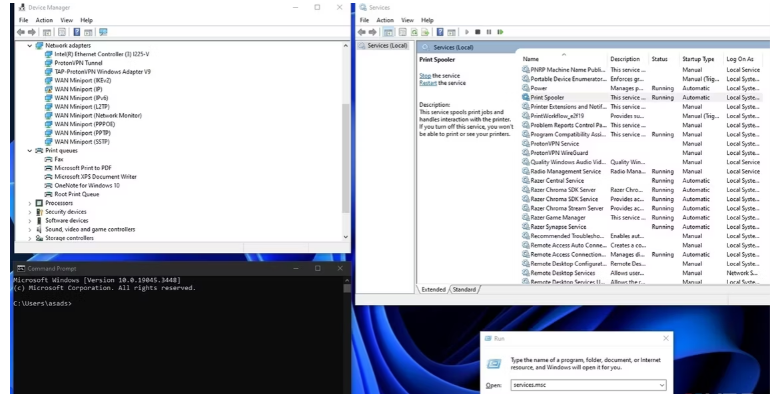Open Properties icon in Device Manager toolbar
Image resolution: width=772 pixels, height=394 pixels.
click(62, 32)
